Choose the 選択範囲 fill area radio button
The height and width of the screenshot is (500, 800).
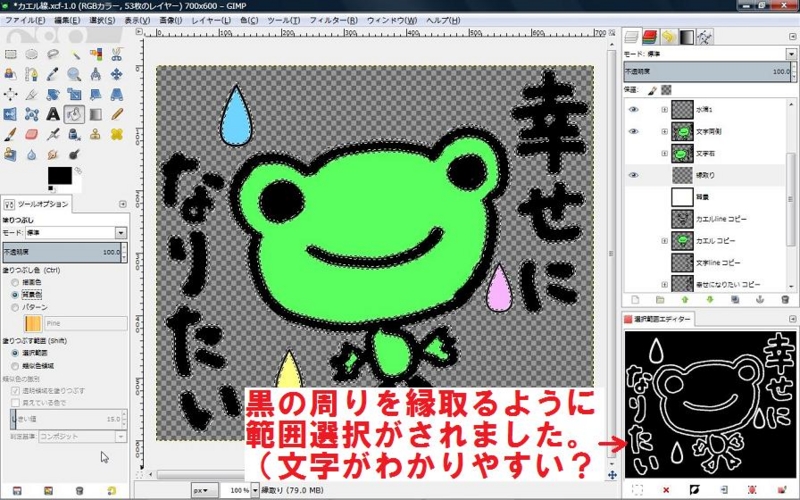(15, 353)
